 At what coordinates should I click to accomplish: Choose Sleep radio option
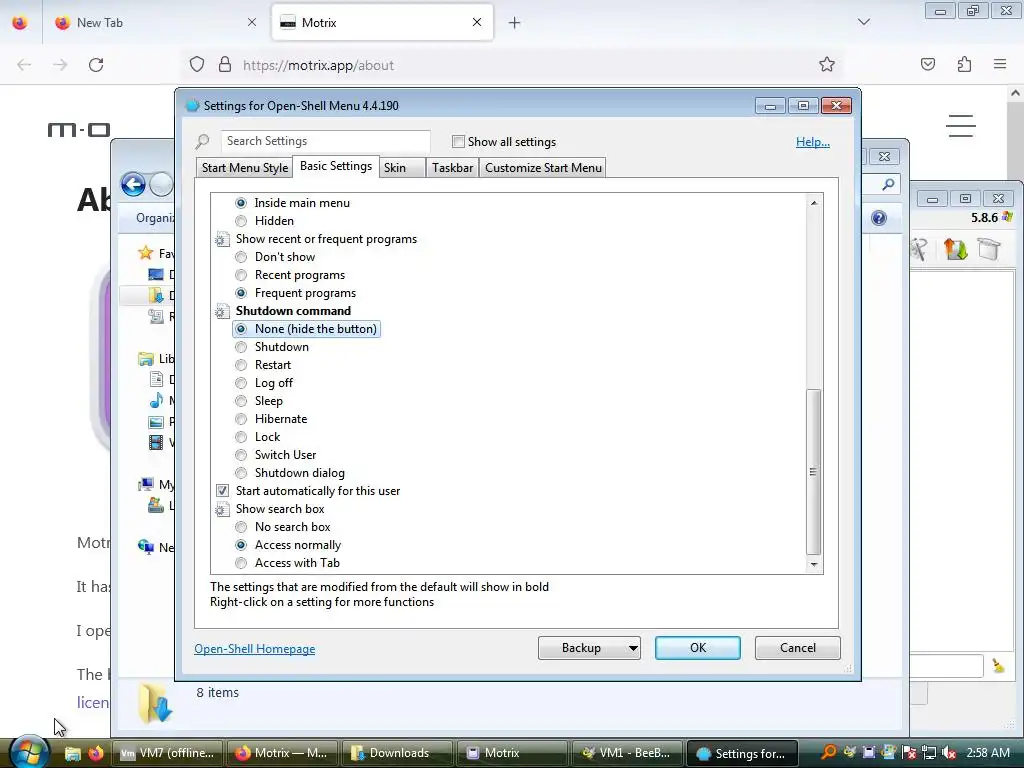click(x=241, y=401)
